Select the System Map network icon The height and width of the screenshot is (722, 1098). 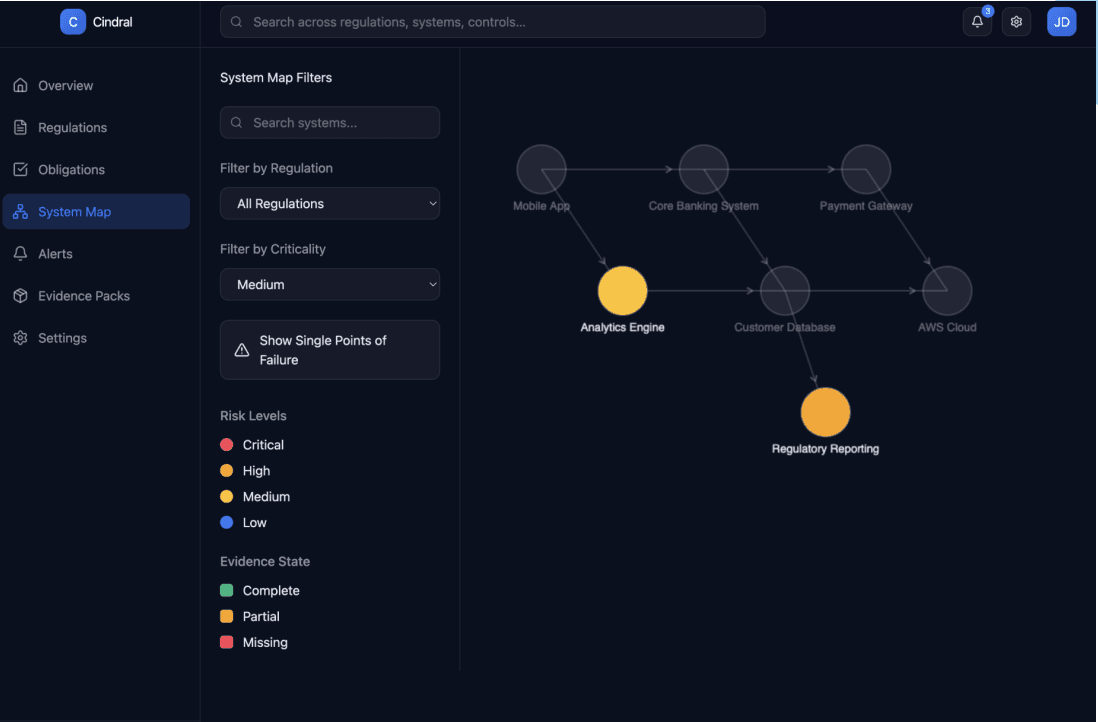pyautogui.click(x=20, y=211)
